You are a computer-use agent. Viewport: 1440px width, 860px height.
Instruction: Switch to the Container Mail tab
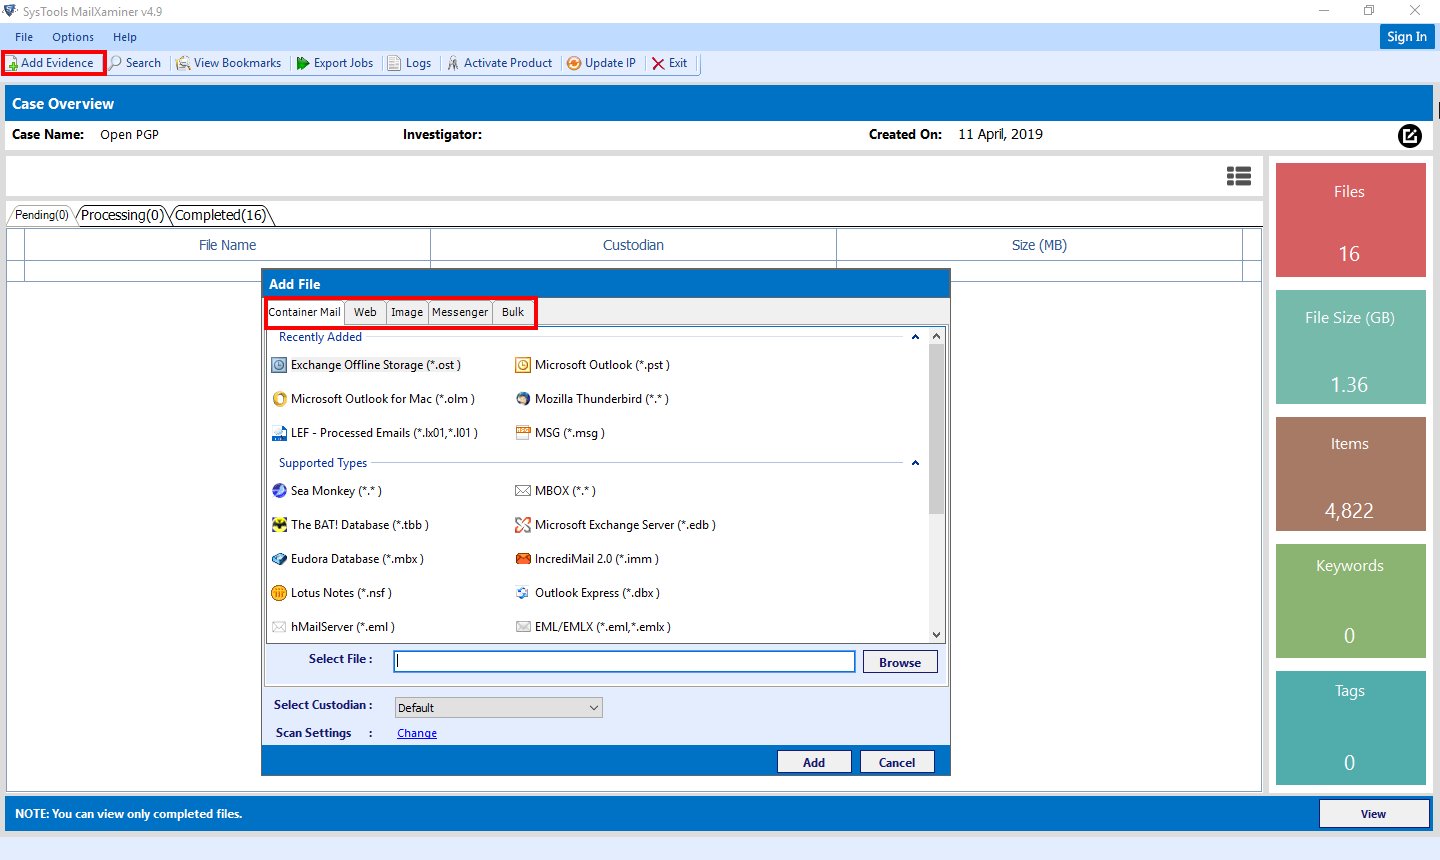[x=305, y=312]
